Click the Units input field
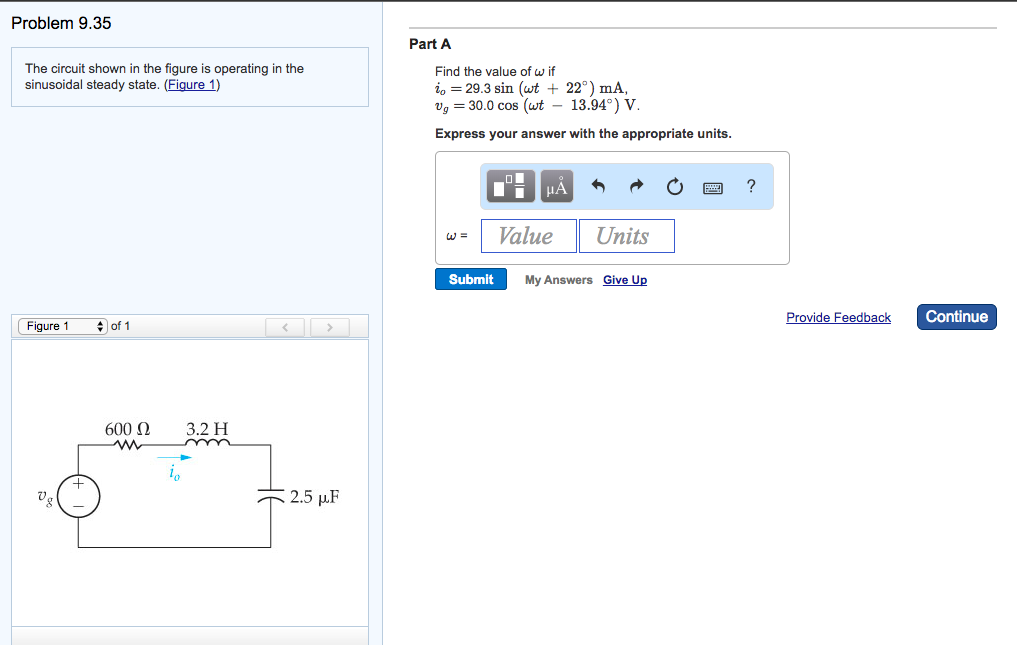The image size is (1017, 645). [x=627, y=236]
